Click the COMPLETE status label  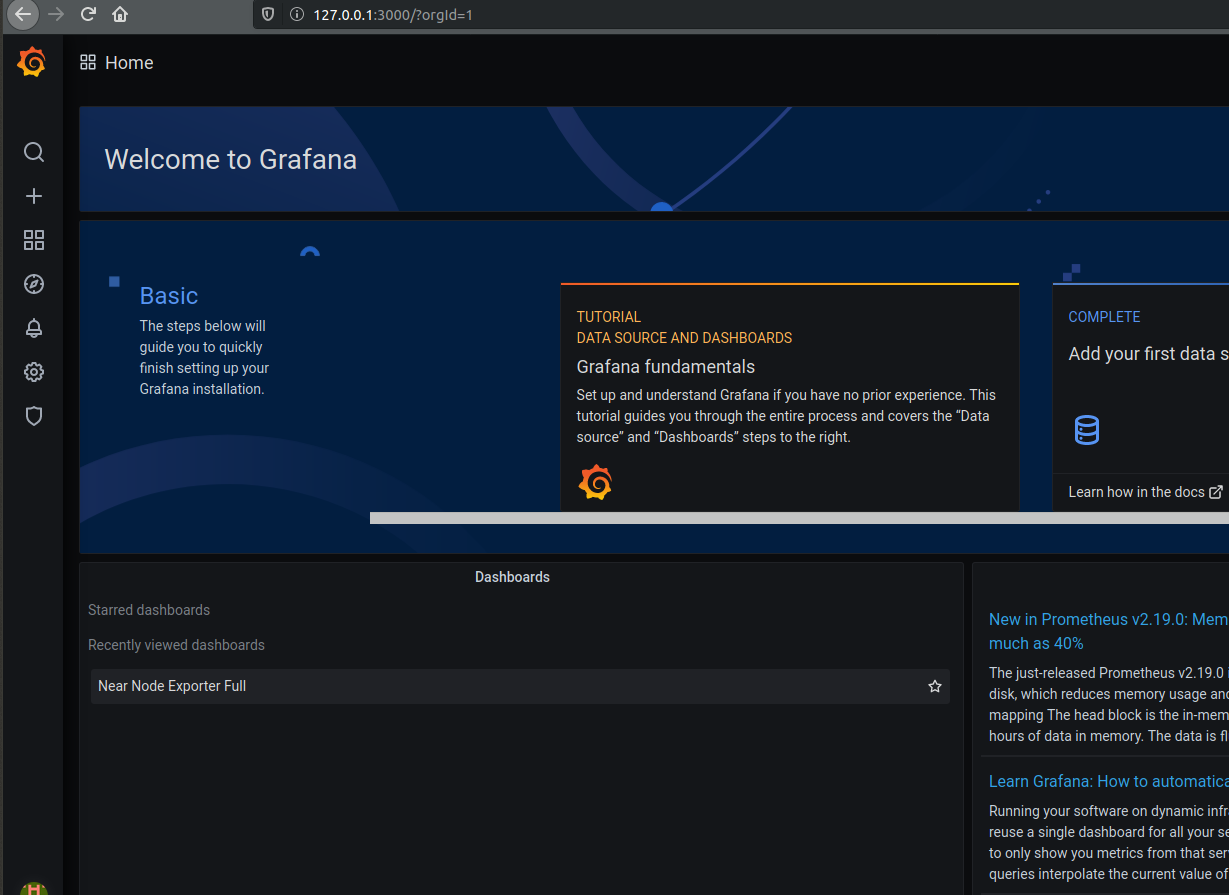pyautogui.click(x=1104, y=317)
